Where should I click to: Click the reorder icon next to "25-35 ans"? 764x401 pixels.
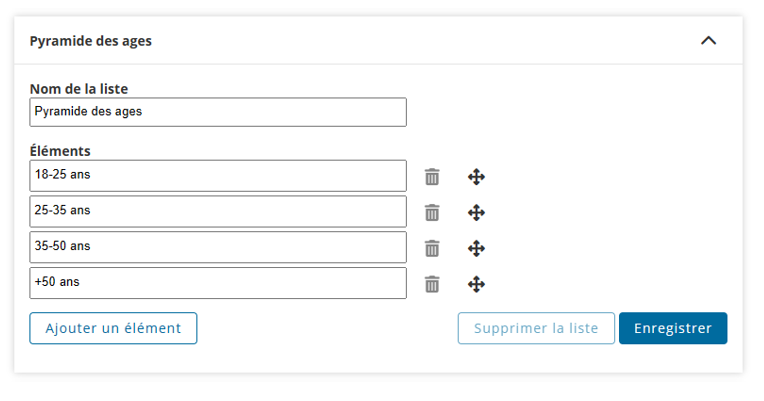click(x=477, y=212)
